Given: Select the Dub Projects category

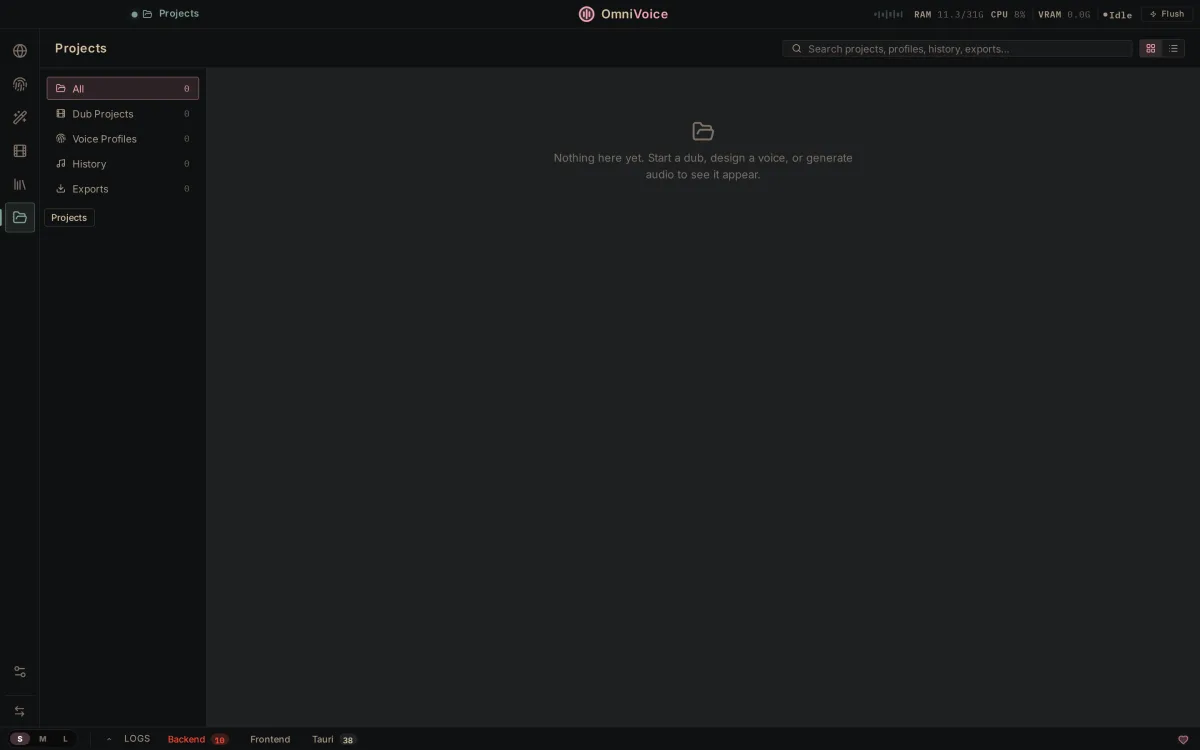Looking at the screenshot, I should [x=123, y=114].
